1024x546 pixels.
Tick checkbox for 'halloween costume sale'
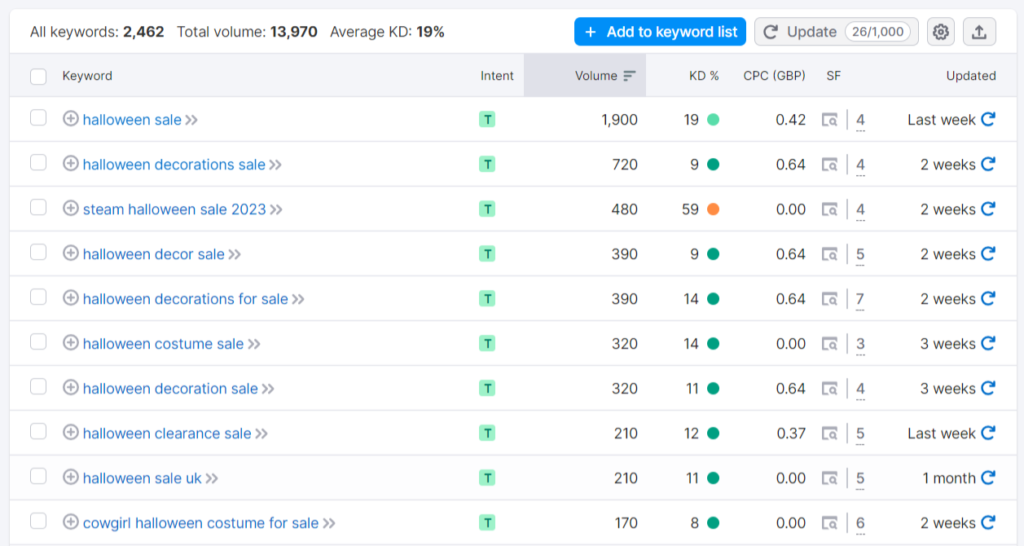(x=39, y=342)
